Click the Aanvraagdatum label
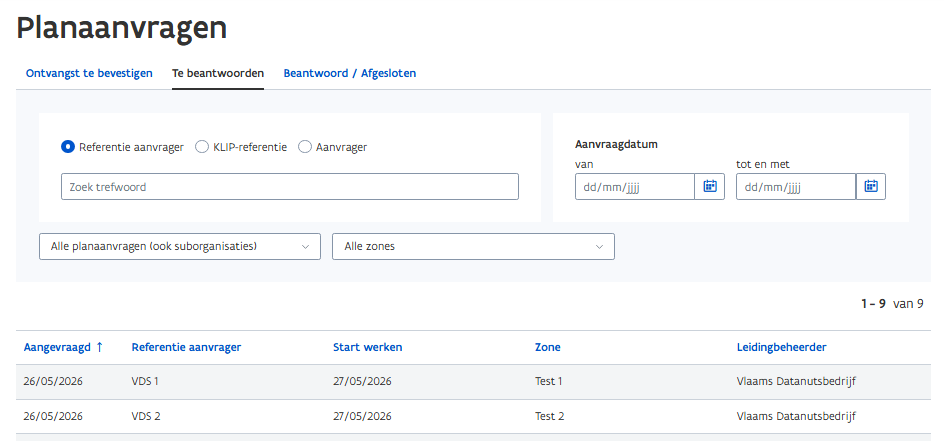The height and width of the screenshot is (441, 944). (616, 144)
